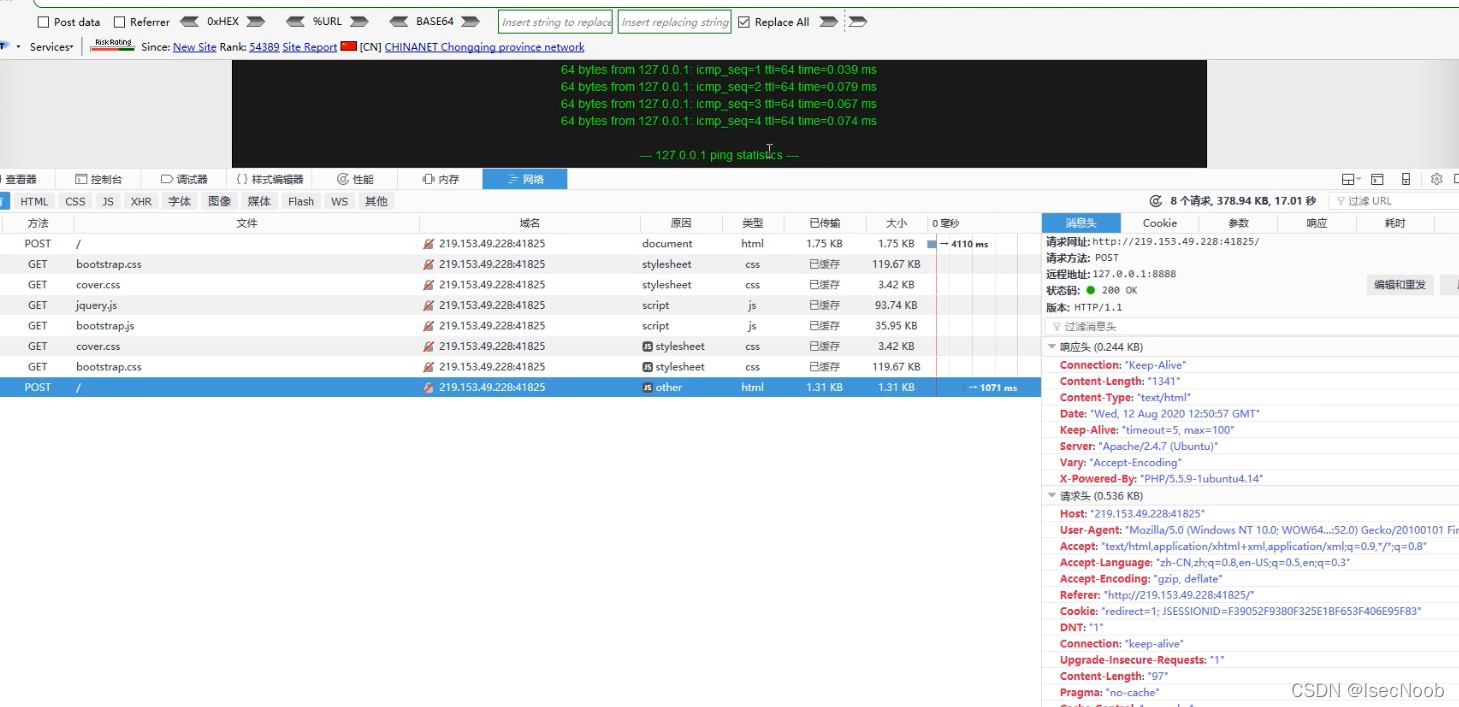The height and width of the screenshot is (707, 1459).
Task: Click the 编辑和重发 button
Action: click(1400, 285)
